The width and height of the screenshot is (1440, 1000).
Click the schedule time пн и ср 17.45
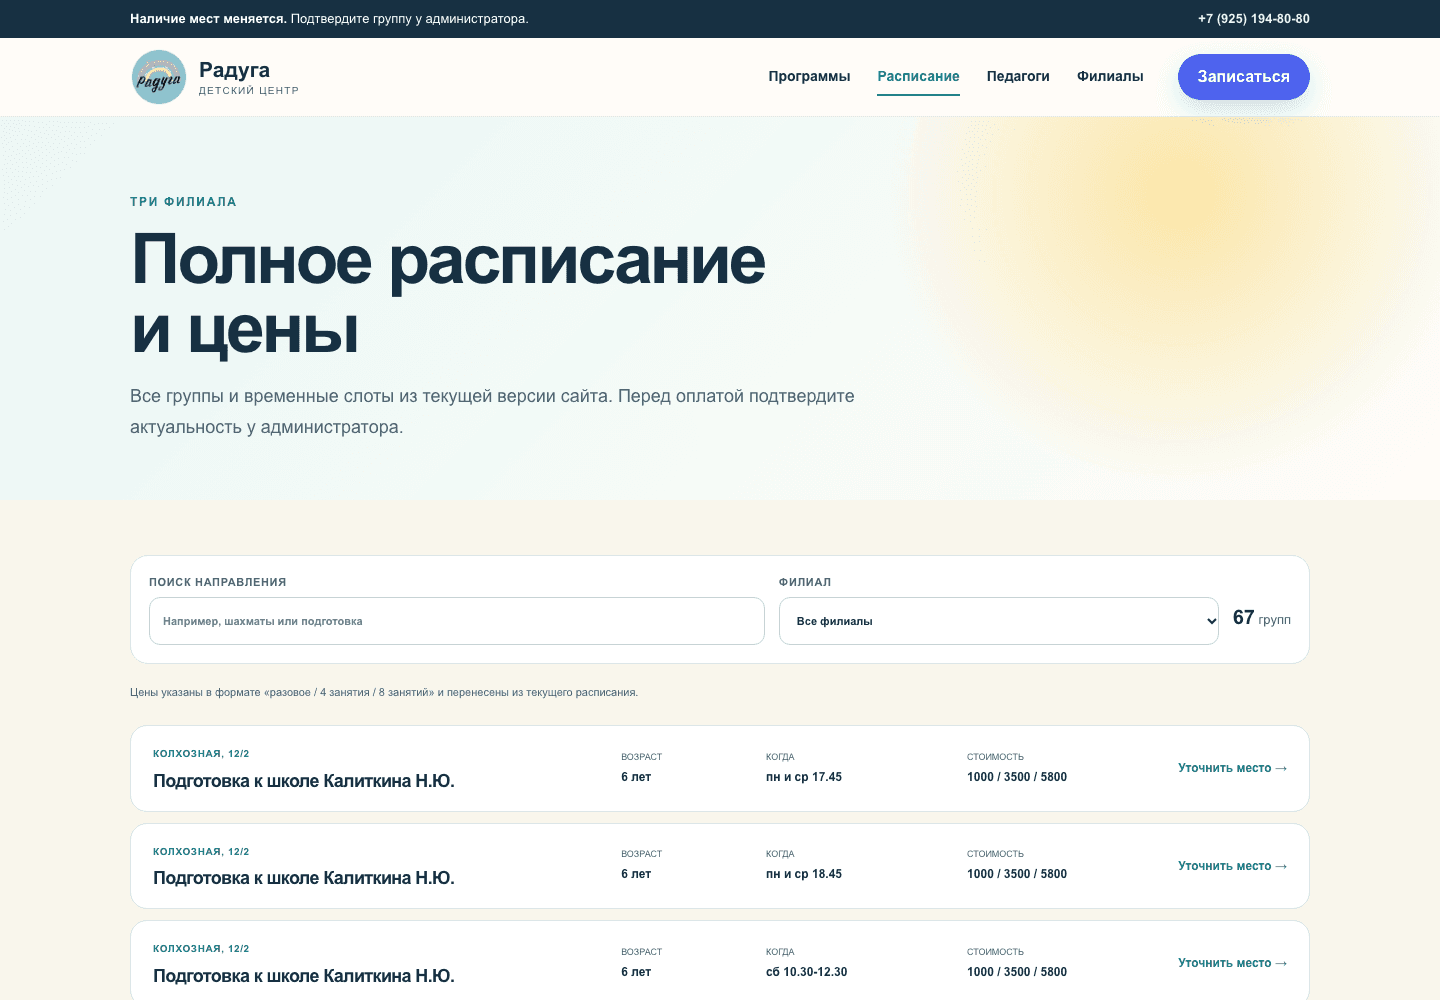click(x=804, y=777)
